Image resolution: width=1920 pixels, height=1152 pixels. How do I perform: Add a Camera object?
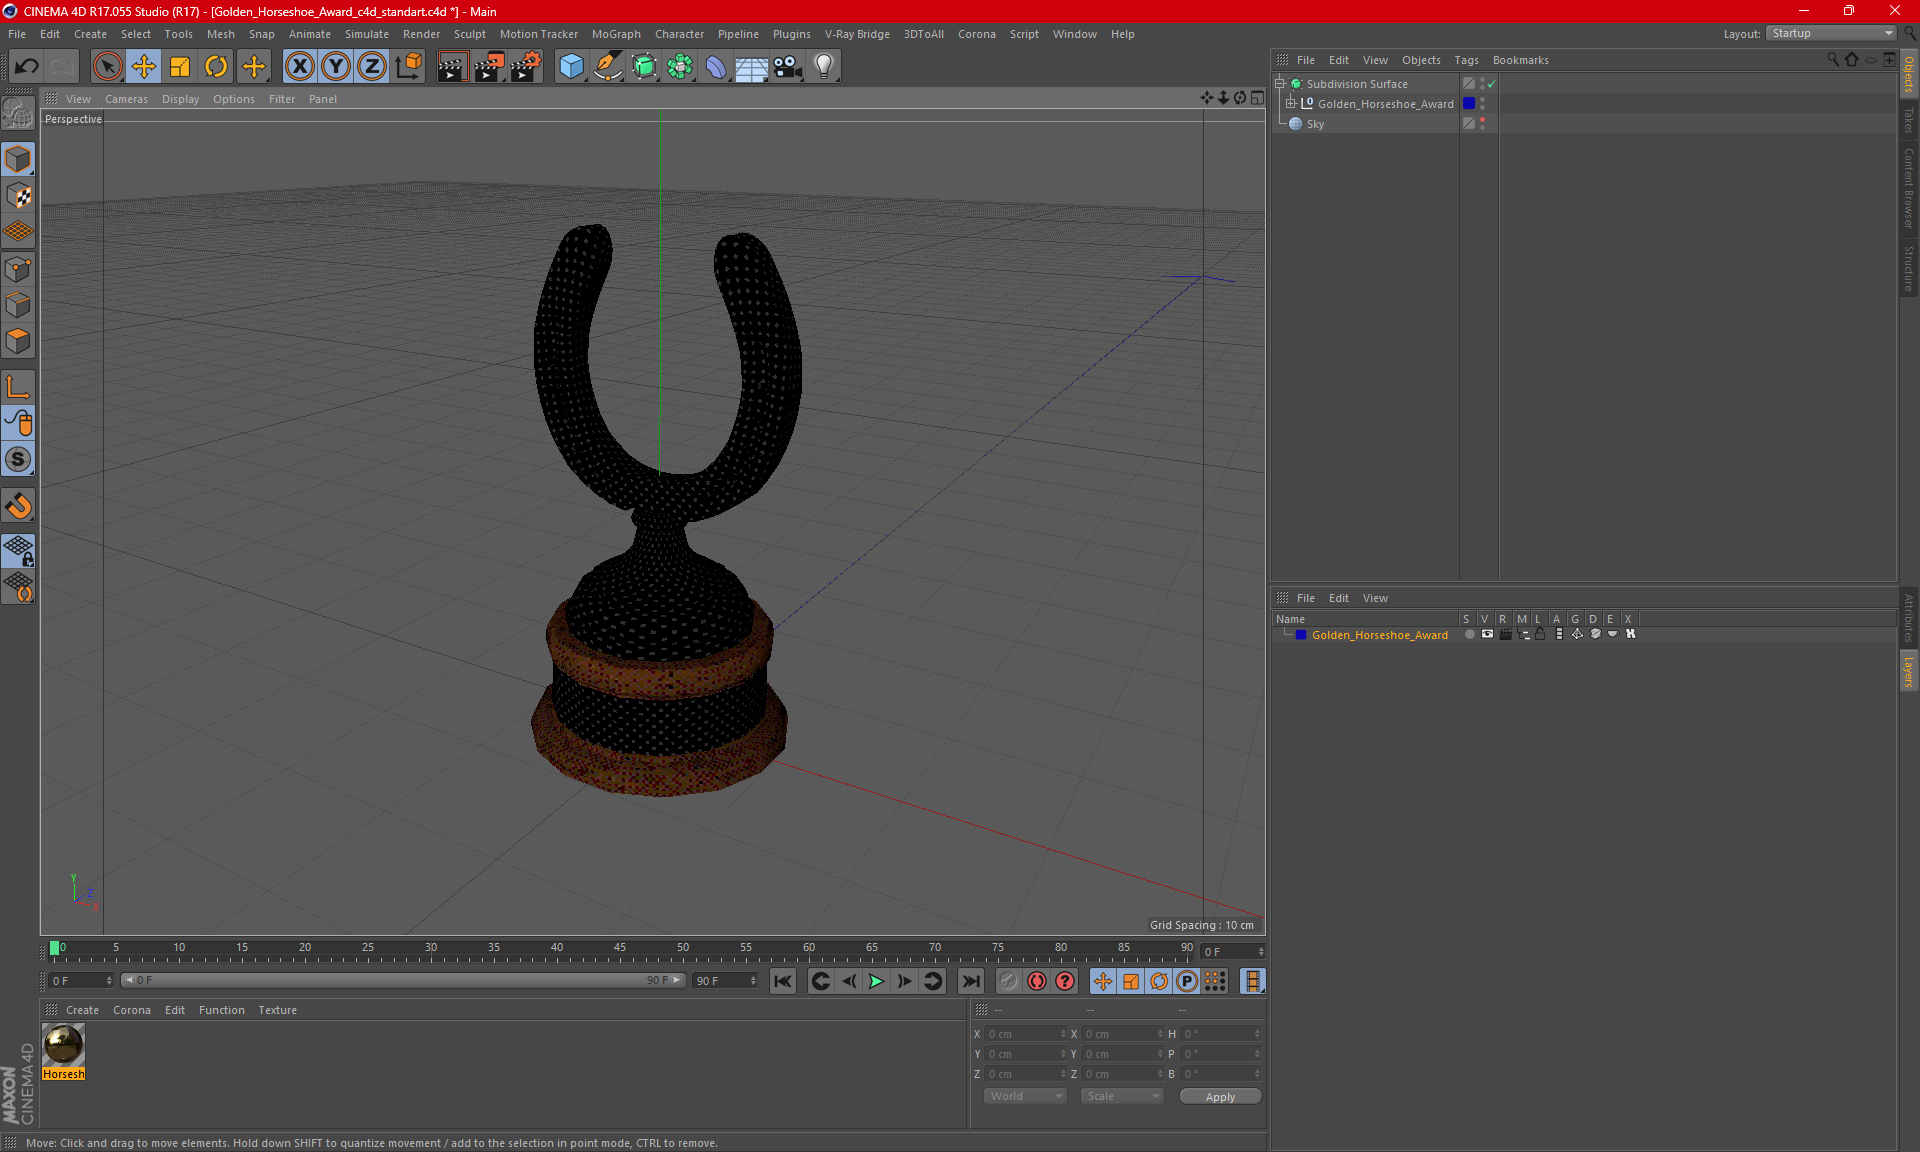pos(788,67)
